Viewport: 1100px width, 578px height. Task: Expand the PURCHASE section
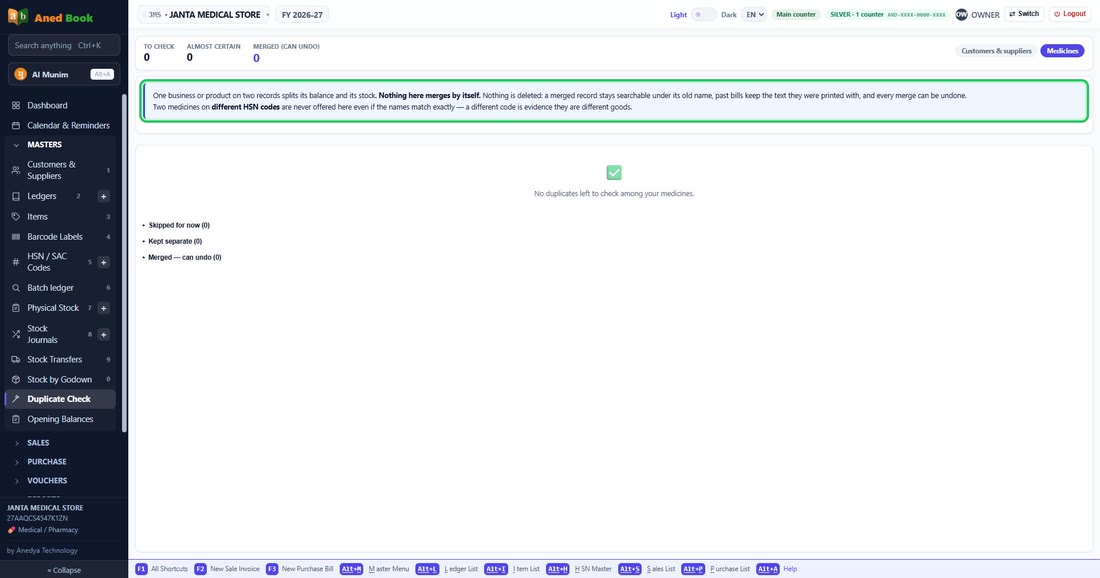coord(60,462)
